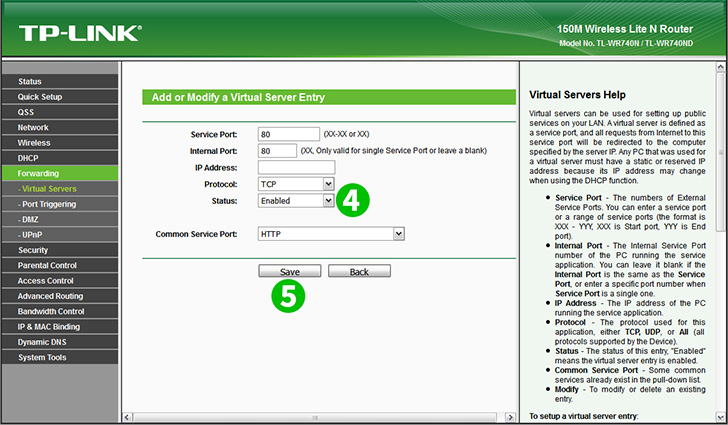Open IP & MAC Binding in the sidebar
The width and height of the screenshot is (728, 425).
(x=60, y=327)
